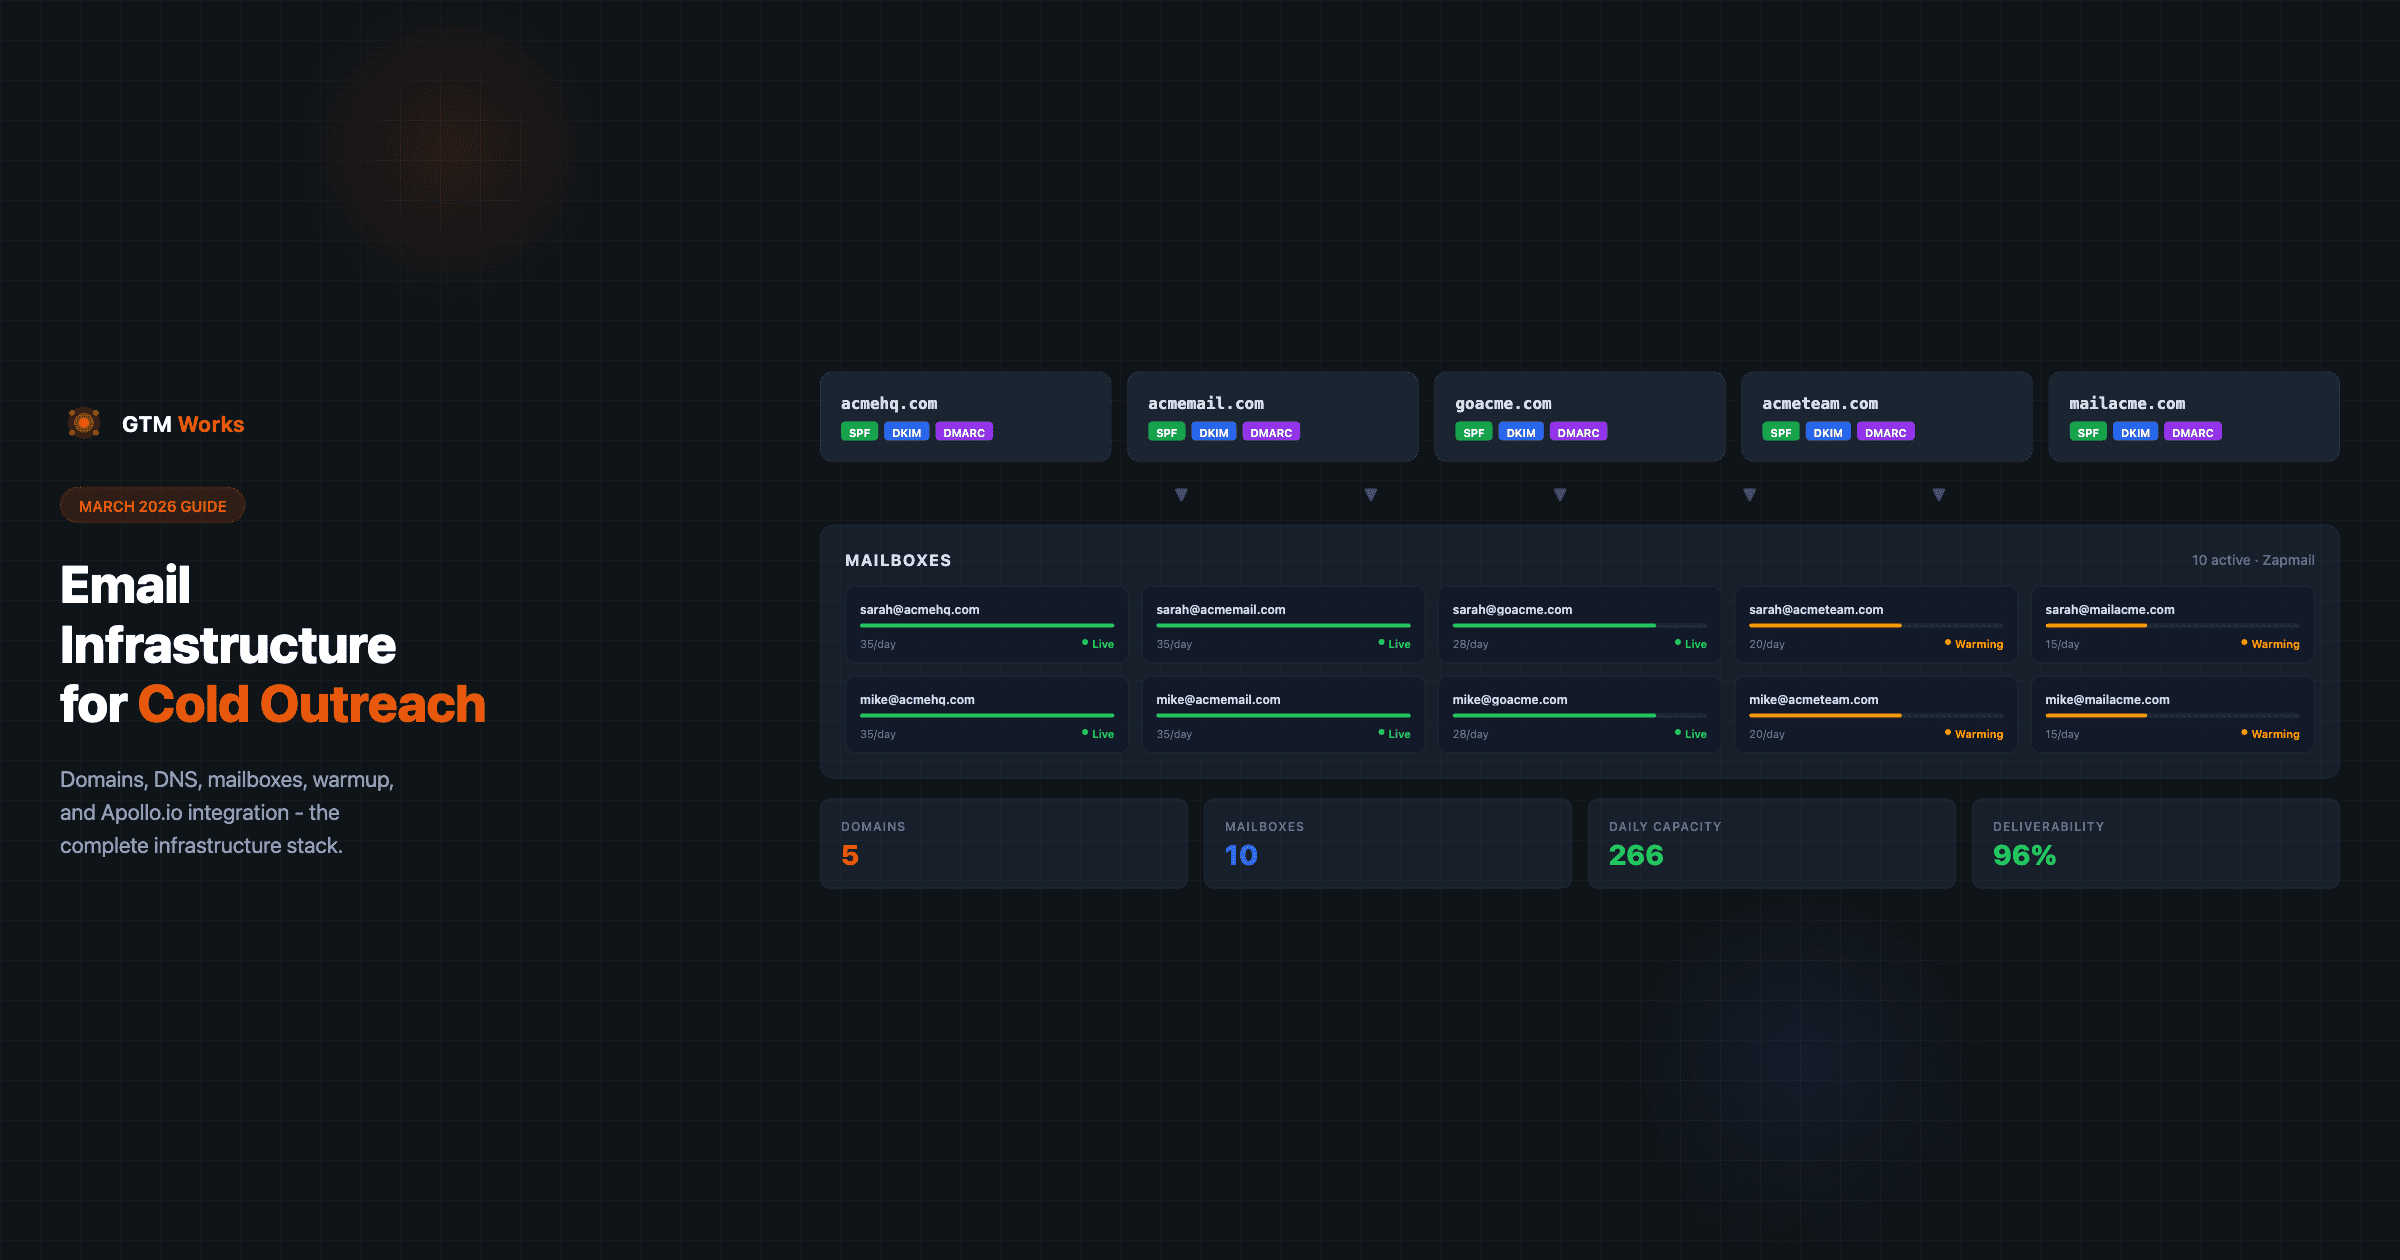
Task: Click the GTM Works logo icon
Action: 84,424
